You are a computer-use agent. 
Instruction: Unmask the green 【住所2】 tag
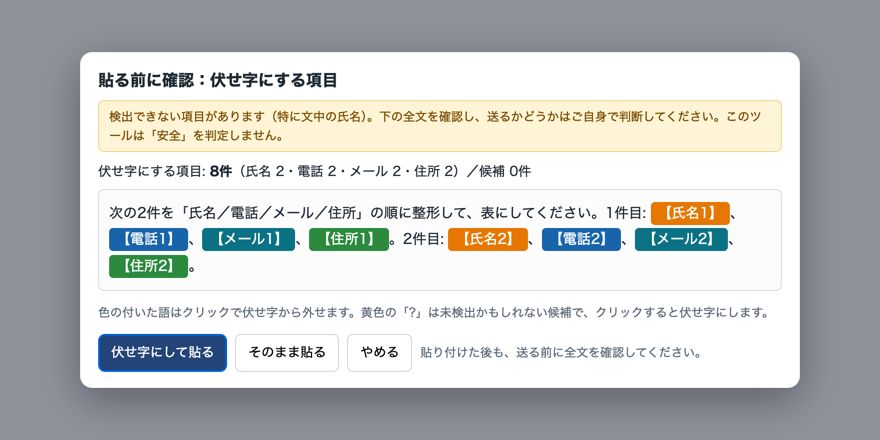coord(149,266)
